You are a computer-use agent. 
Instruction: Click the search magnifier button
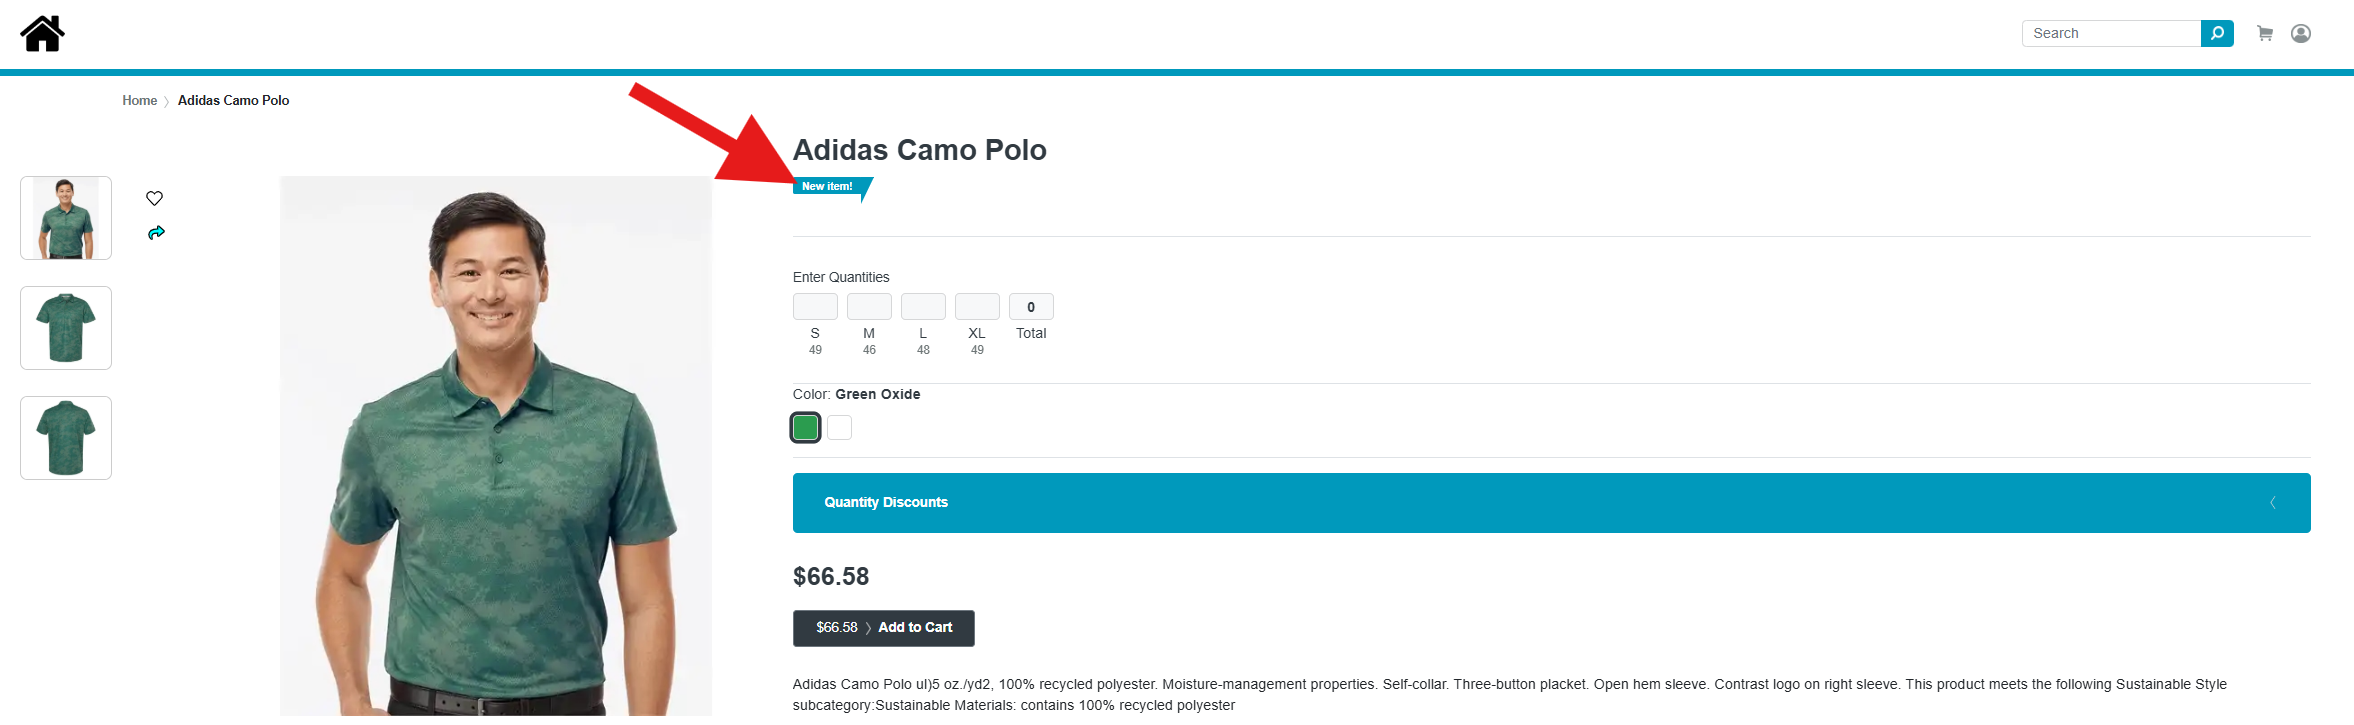pyautogui.click(x=2217, y=33)
